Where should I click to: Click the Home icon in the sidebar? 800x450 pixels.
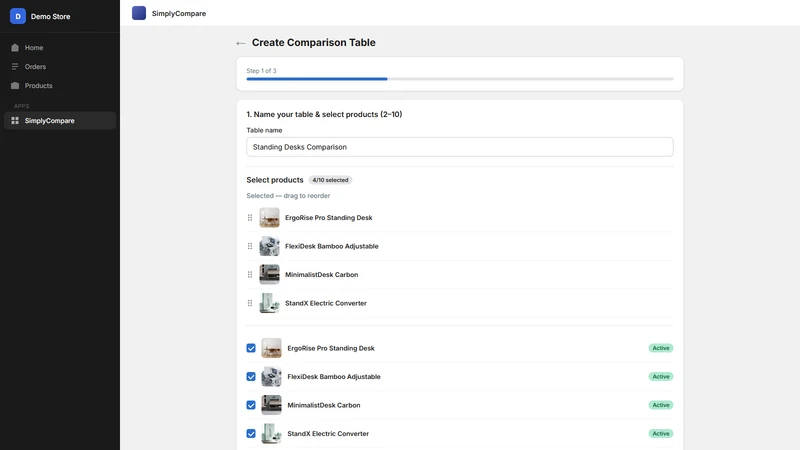(15, 47)
